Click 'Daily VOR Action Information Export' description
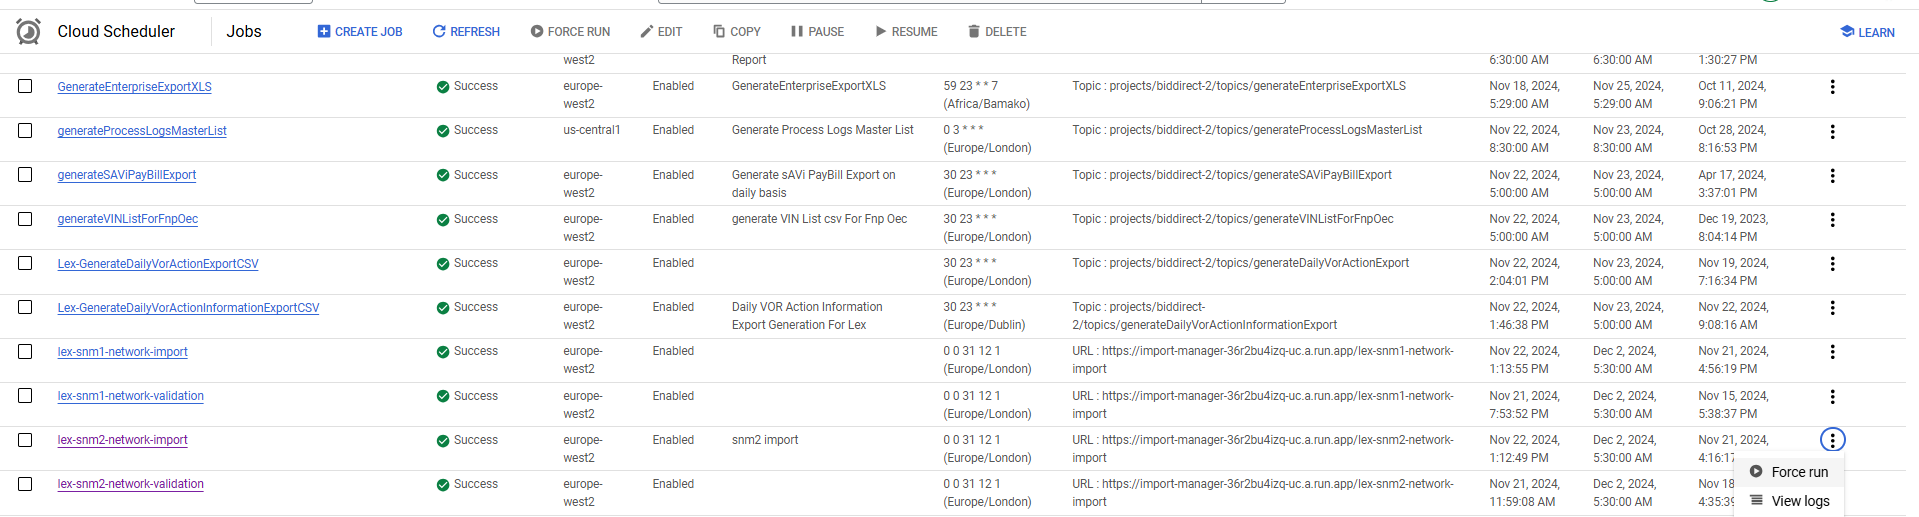This screenshot has width=1919, height=517. [x=807, y=316]
